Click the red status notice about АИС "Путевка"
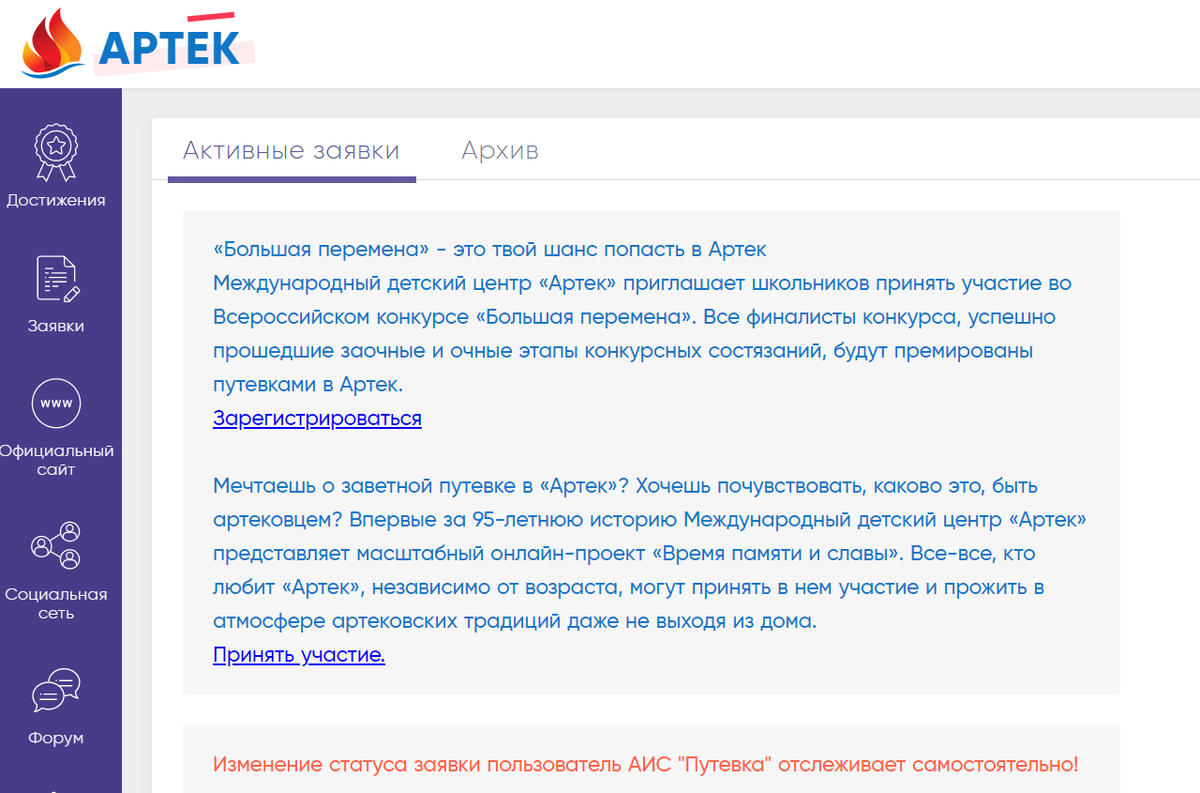1200x793 pixels. point(646,765)
